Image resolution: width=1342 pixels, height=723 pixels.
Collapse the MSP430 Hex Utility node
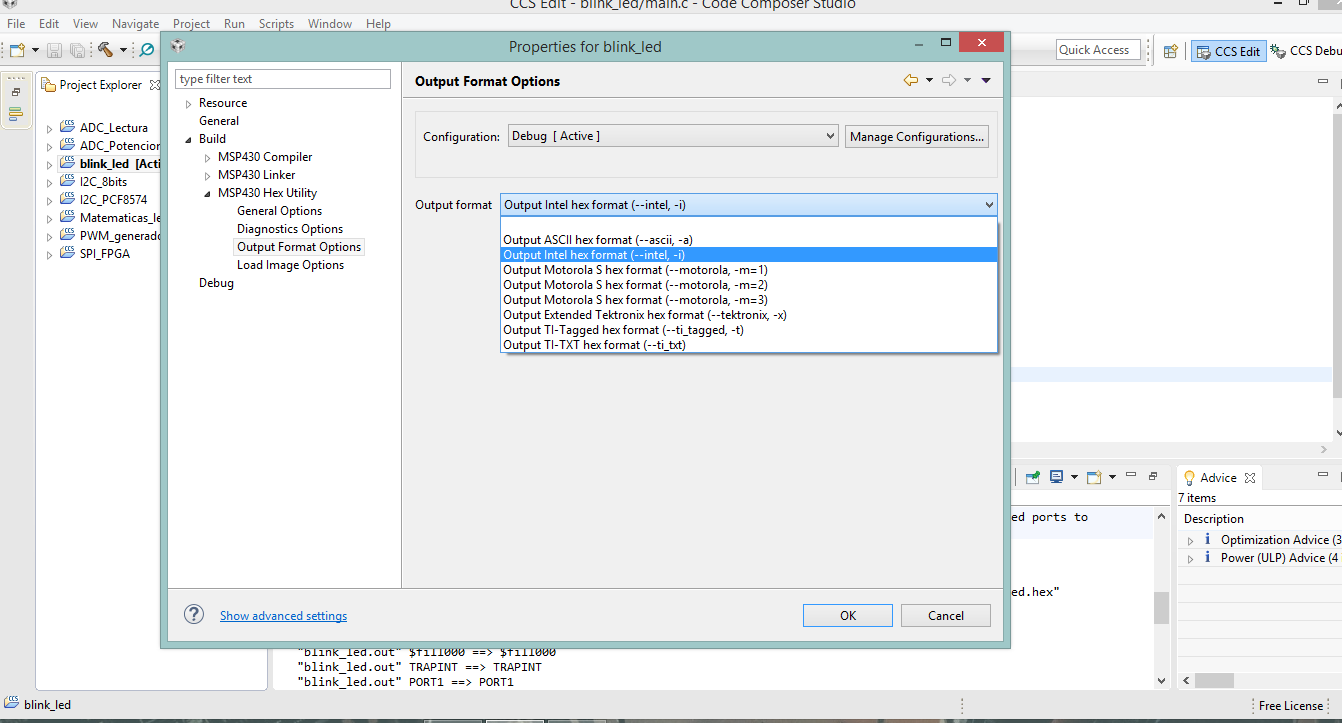(207, 194)
